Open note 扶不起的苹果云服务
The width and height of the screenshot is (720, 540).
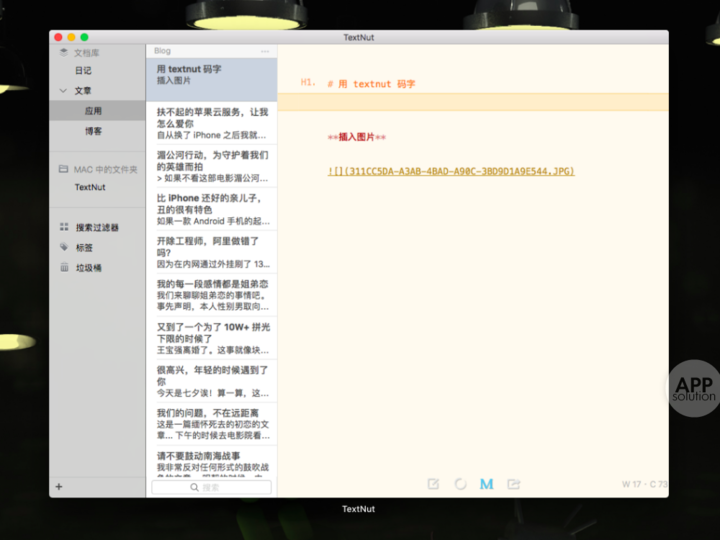(212, 123)
